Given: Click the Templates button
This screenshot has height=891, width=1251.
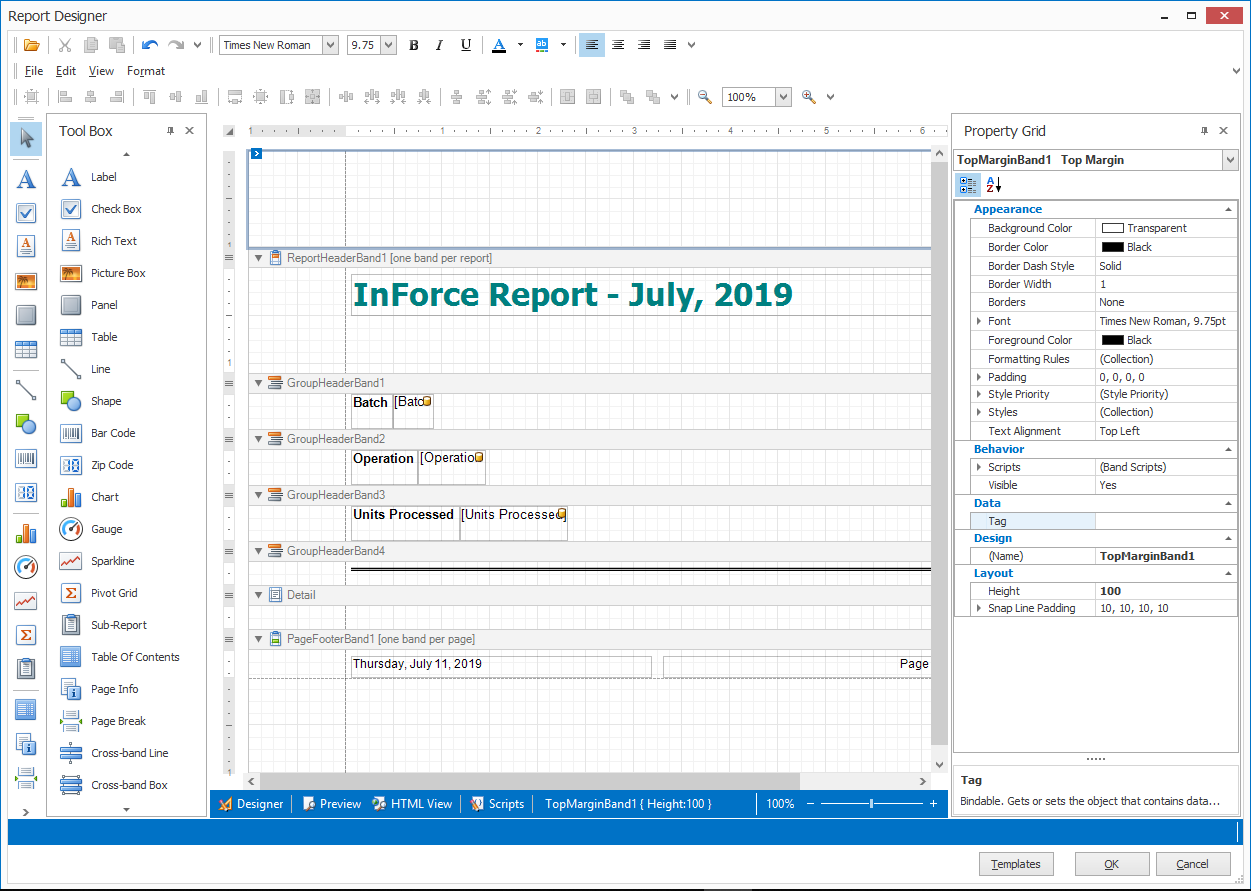Looking at the screenshot, I should click(x=1016, y=864).
